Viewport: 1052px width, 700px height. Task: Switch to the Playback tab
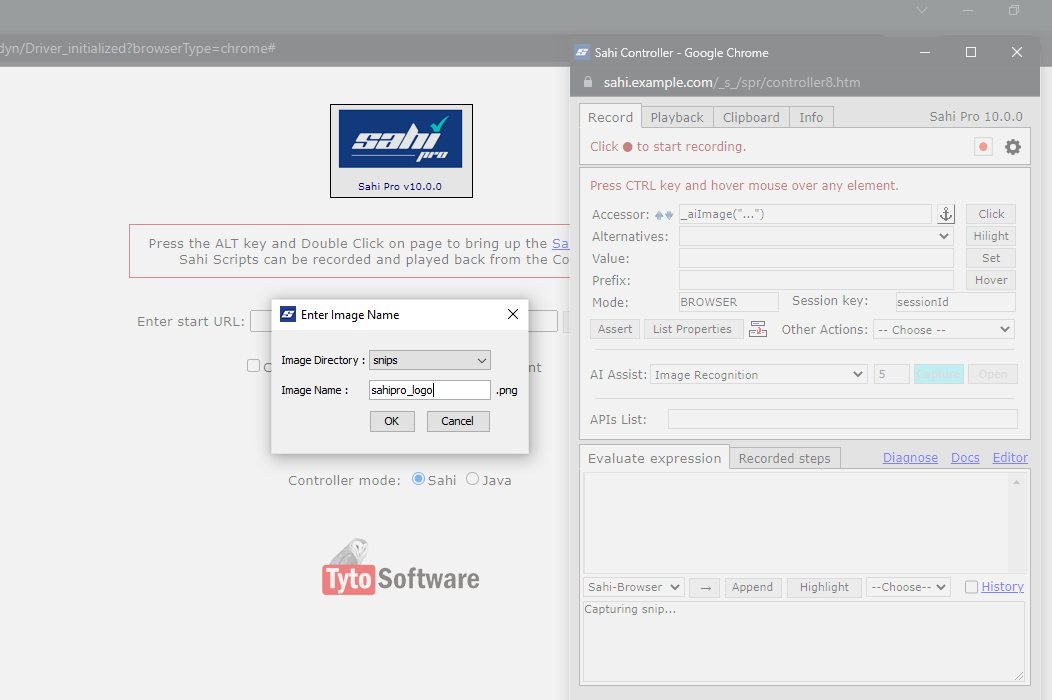click(677, 117)
